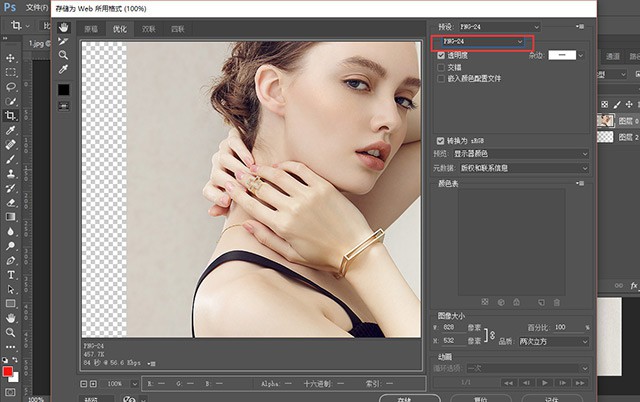640x402 pixels.
Task: Click the 复位 reset button
Action: click(481, 398)
